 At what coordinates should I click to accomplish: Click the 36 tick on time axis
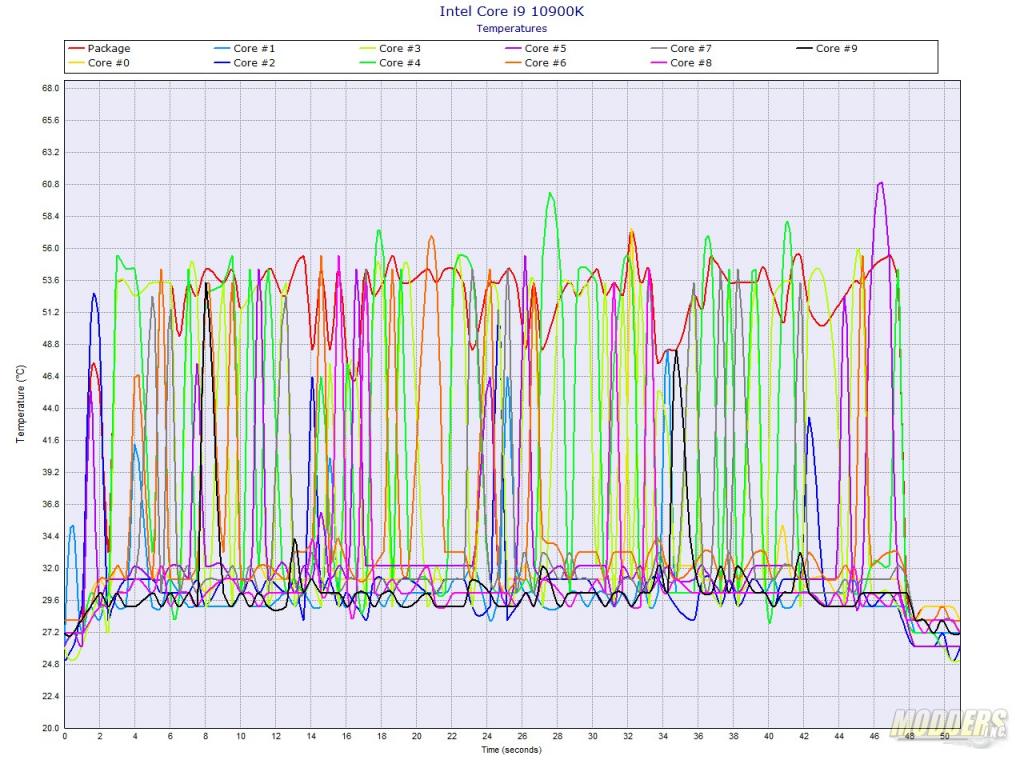pos(698,736)
